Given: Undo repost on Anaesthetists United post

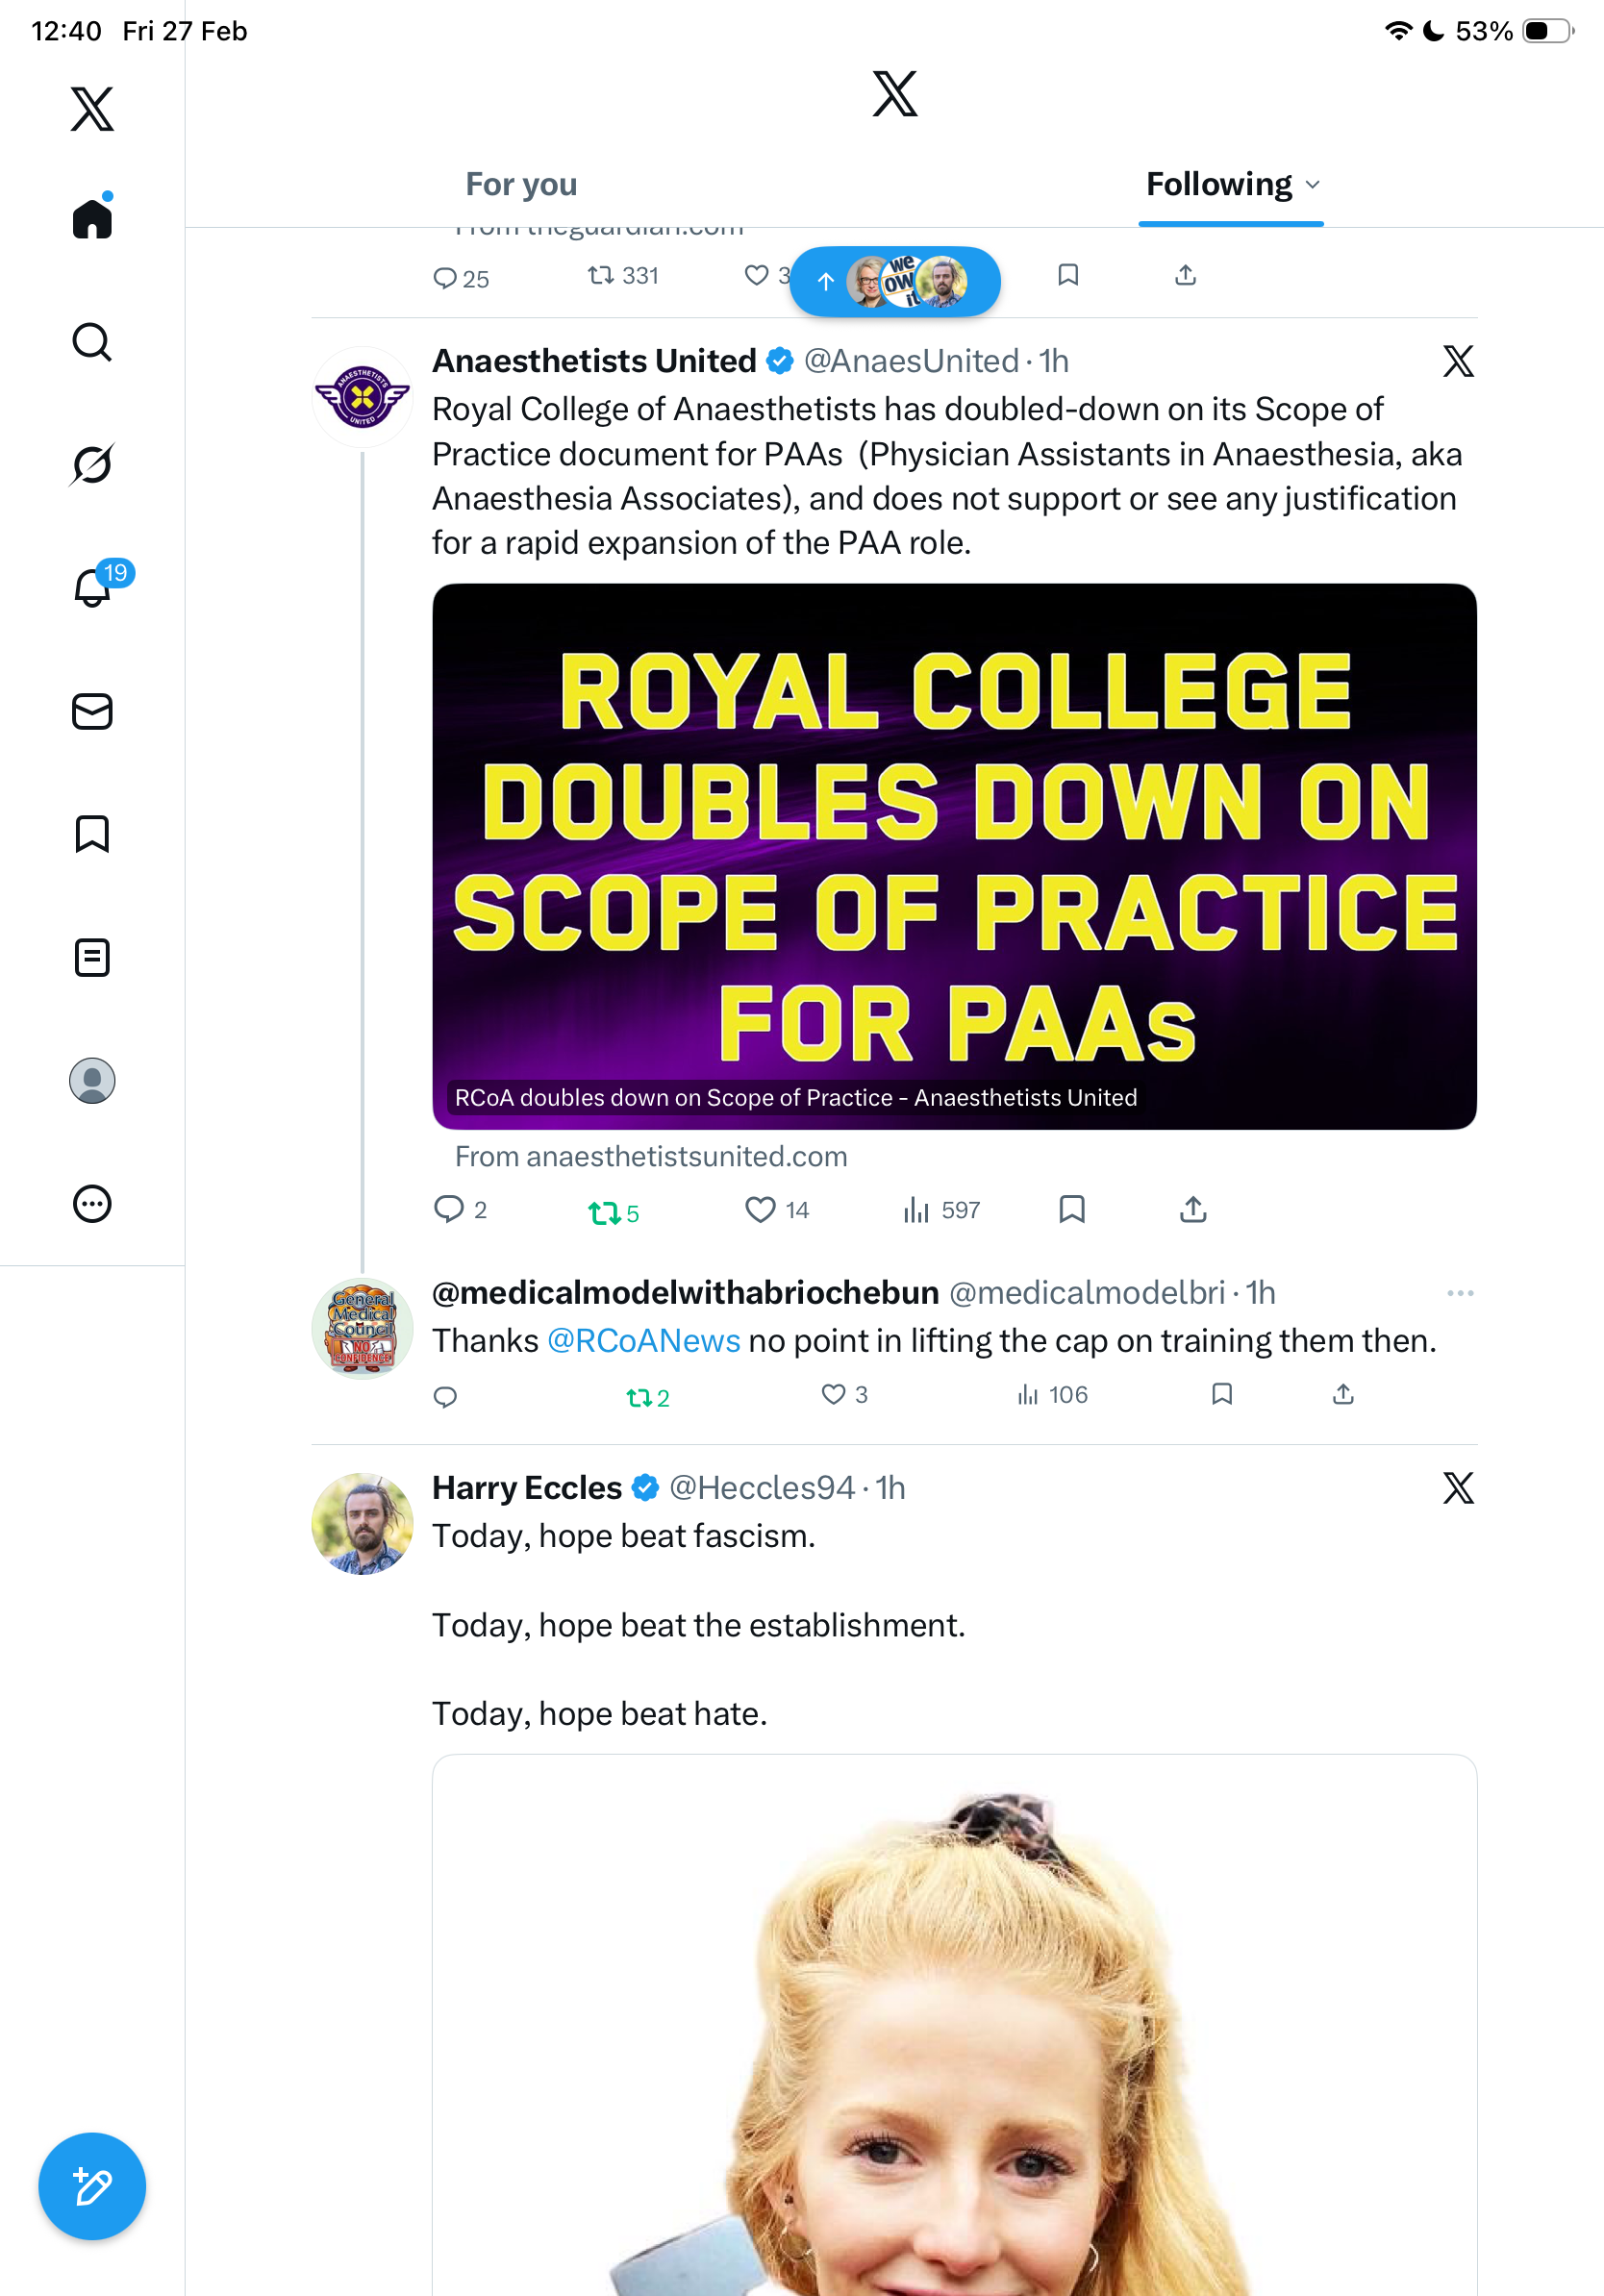Looking at the screenshot, I should [604, 1212].
